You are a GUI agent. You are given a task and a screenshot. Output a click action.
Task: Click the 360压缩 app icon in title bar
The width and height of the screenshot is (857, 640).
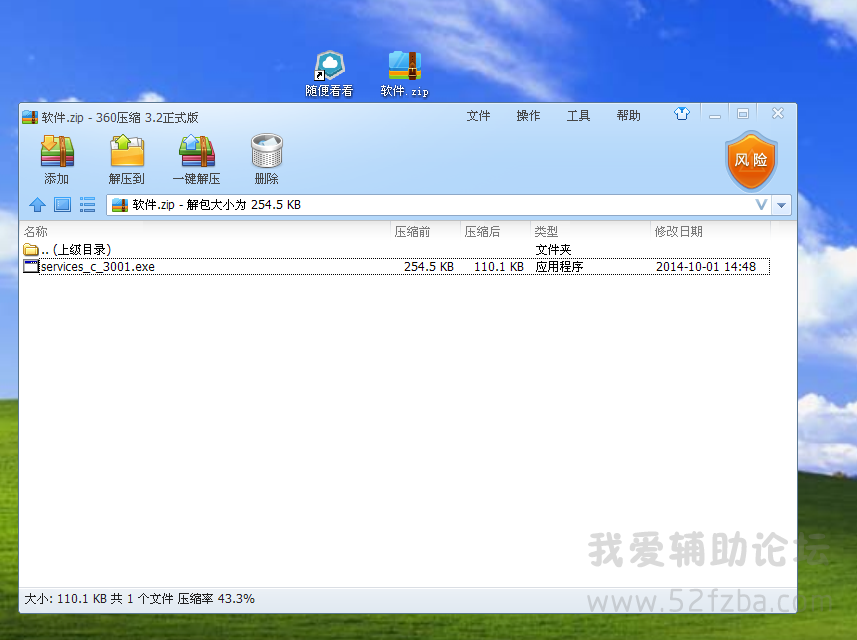point(30,117)
